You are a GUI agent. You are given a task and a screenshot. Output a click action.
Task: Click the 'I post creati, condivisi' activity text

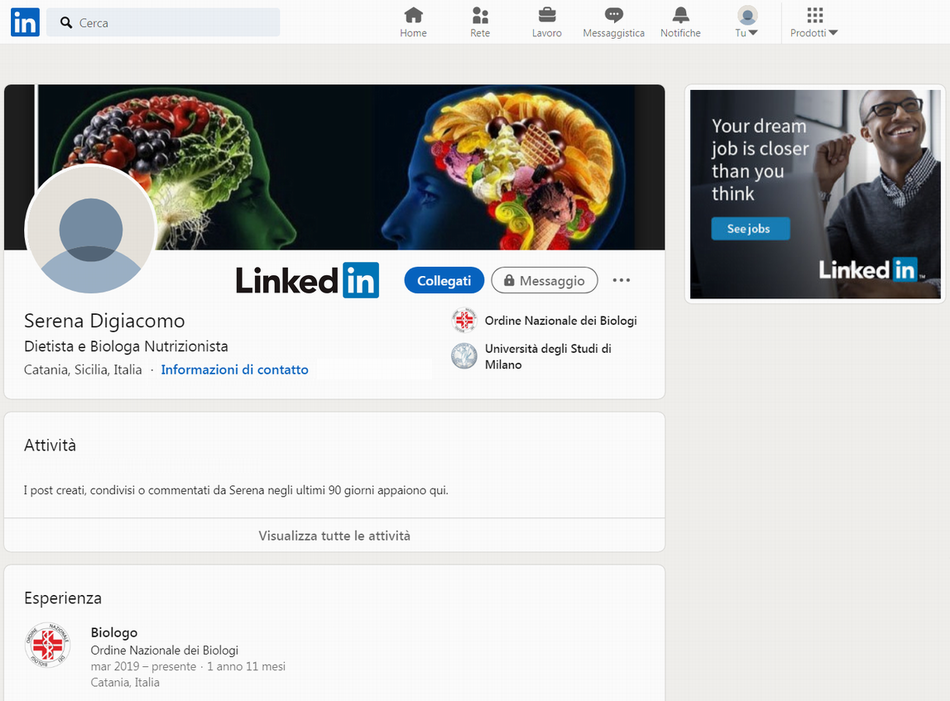coord(236,490)
